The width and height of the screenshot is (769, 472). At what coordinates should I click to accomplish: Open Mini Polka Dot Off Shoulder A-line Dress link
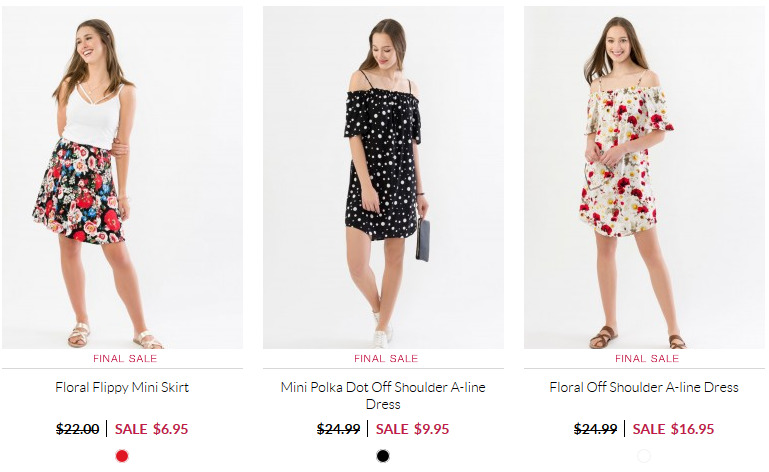click(x=383, y=395)
